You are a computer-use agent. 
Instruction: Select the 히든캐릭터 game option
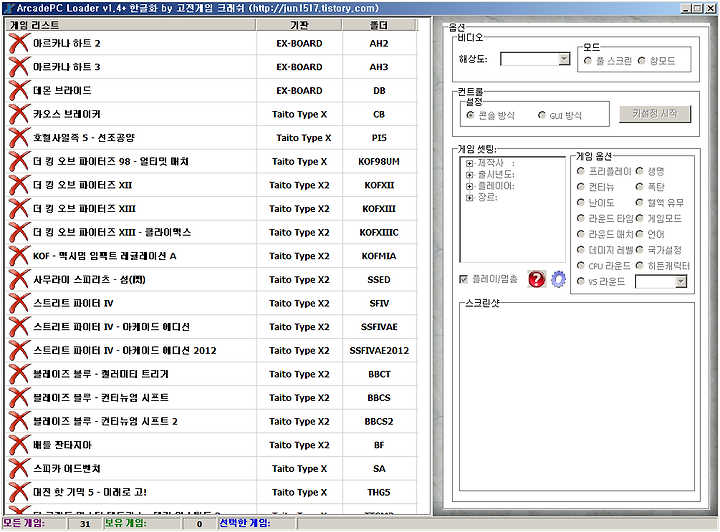tap(639, 265)
